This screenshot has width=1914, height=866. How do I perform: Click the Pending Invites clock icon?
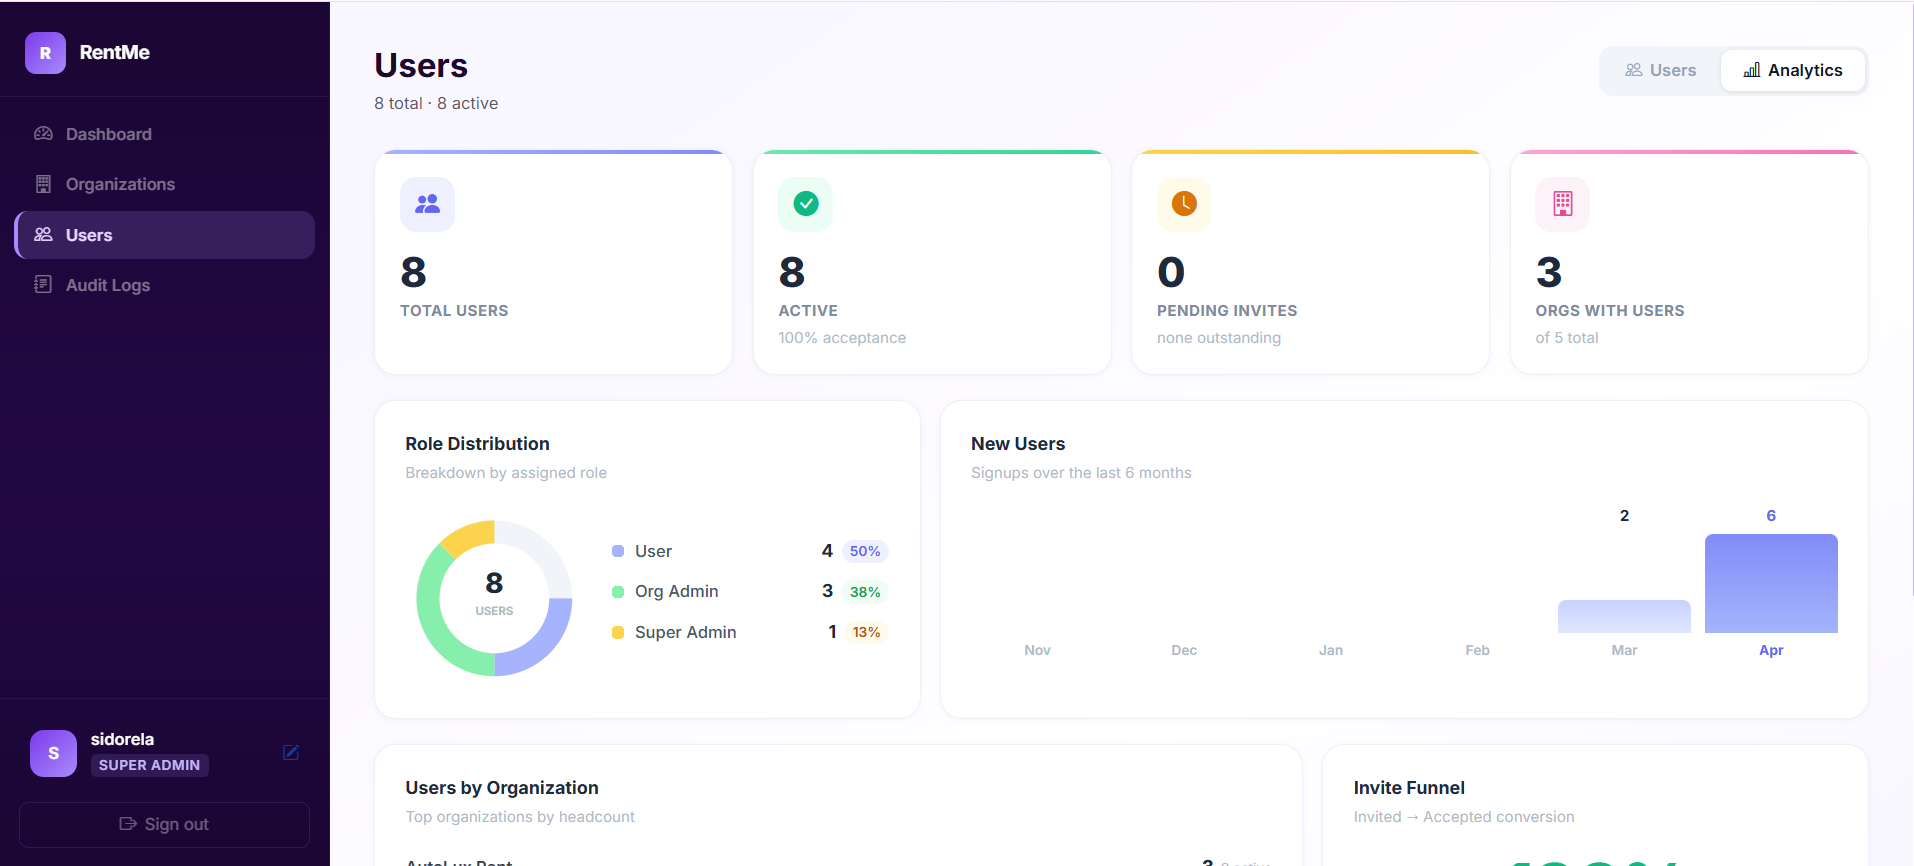click(x=1183, y=204)
